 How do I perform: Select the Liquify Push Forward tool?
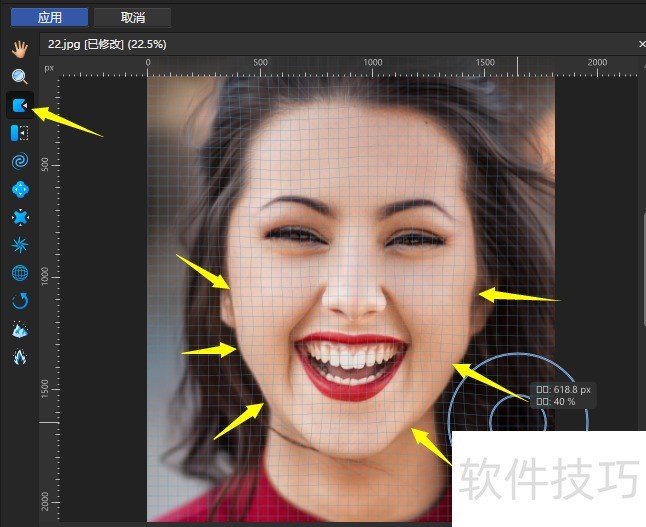[20, 105]
